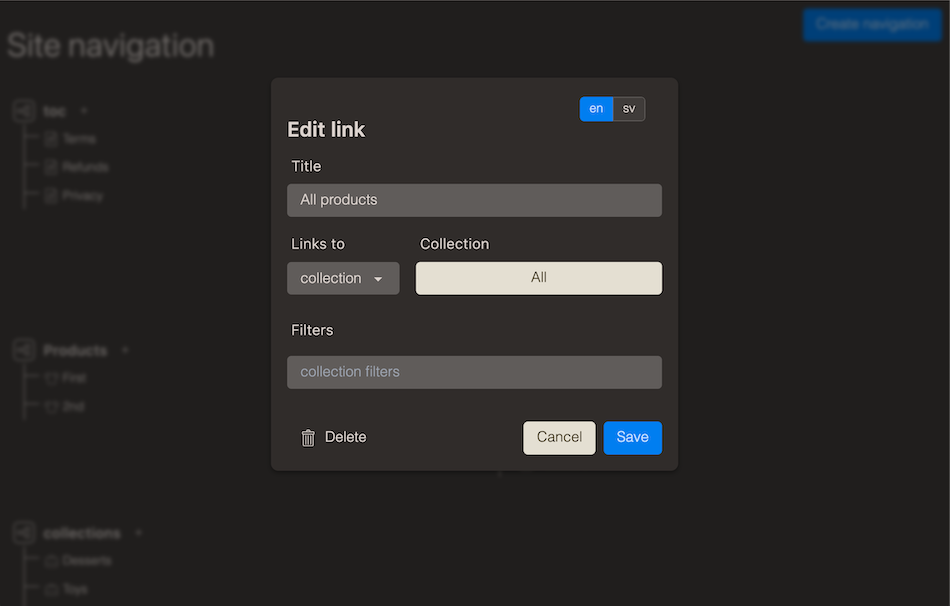This screenshot has width=950, height=606.
Task: Click the Create navigation button
Action: (x=872, y=25)
